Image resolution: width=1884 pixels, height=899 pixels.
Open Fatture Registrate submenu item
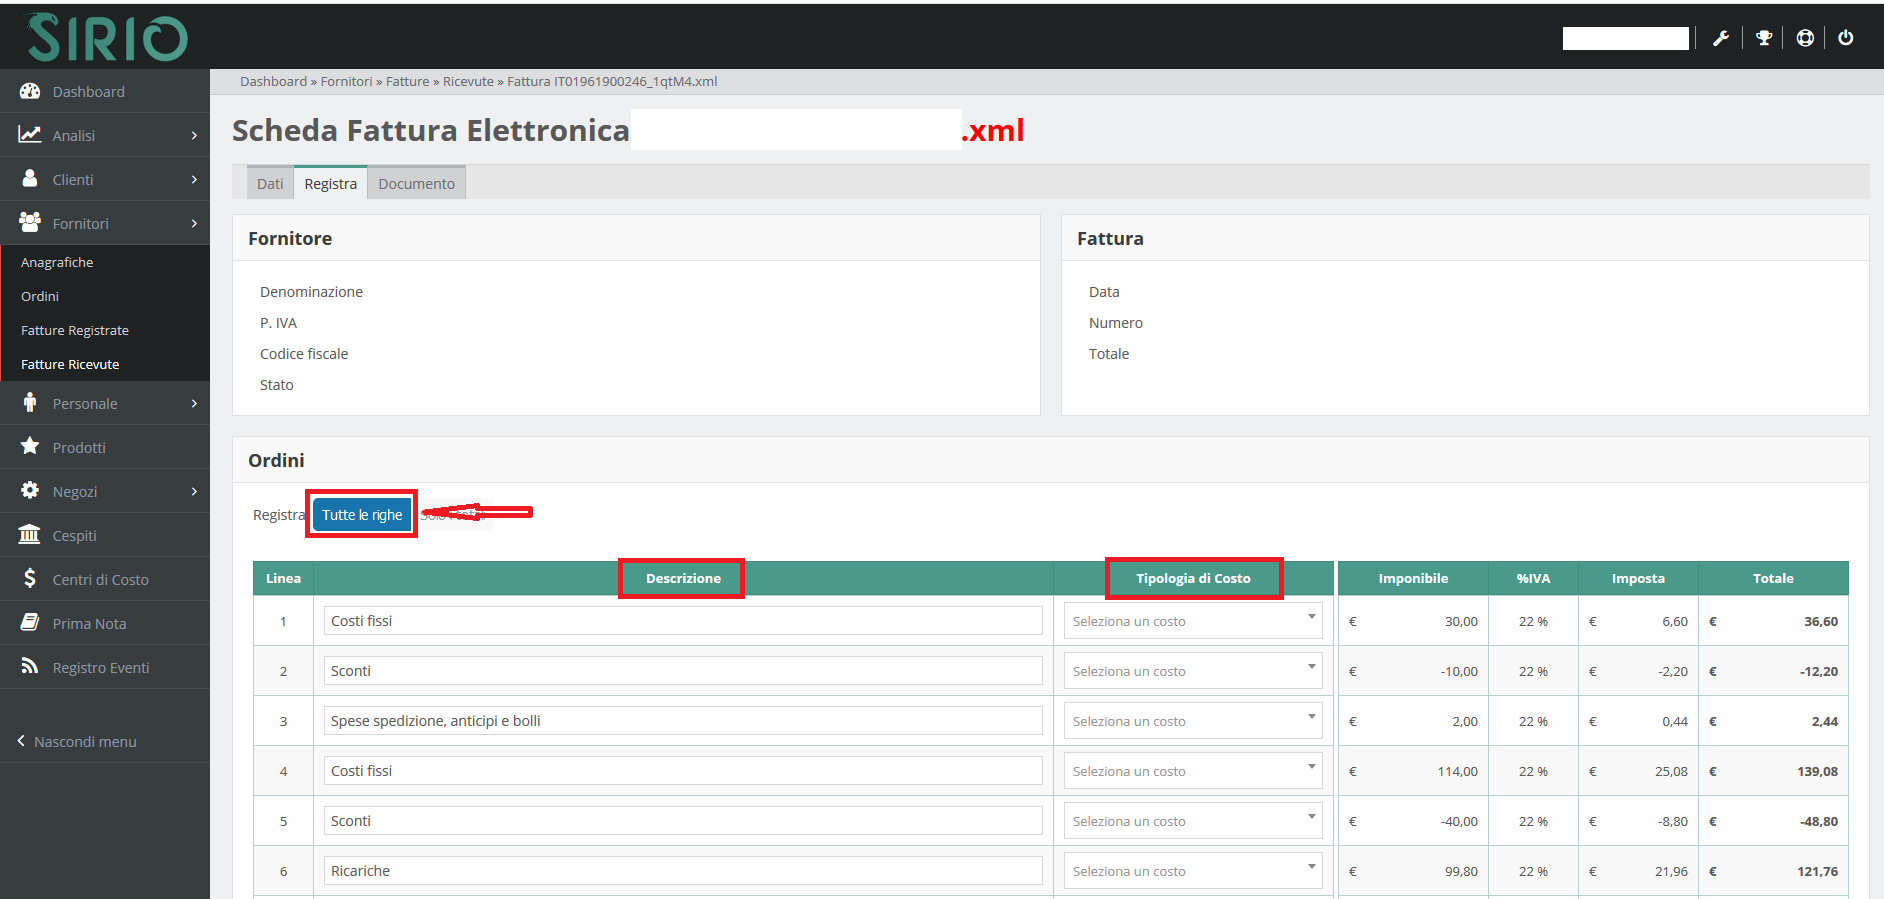[75, 331]
